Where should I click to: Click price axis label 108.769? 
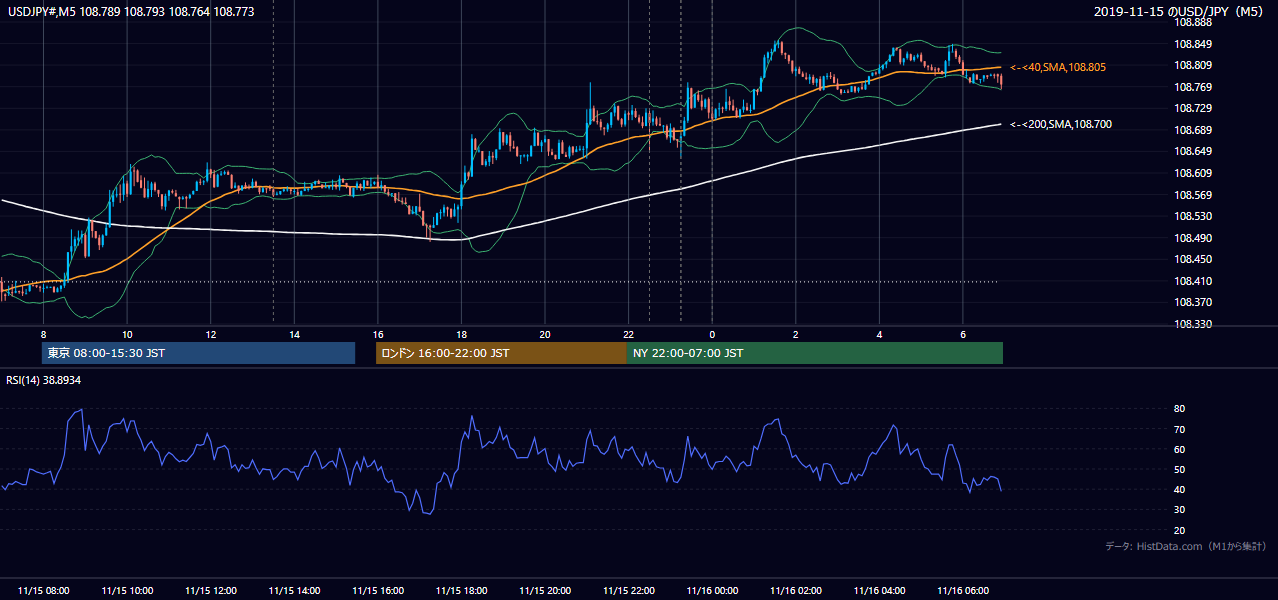(1193, 87)
